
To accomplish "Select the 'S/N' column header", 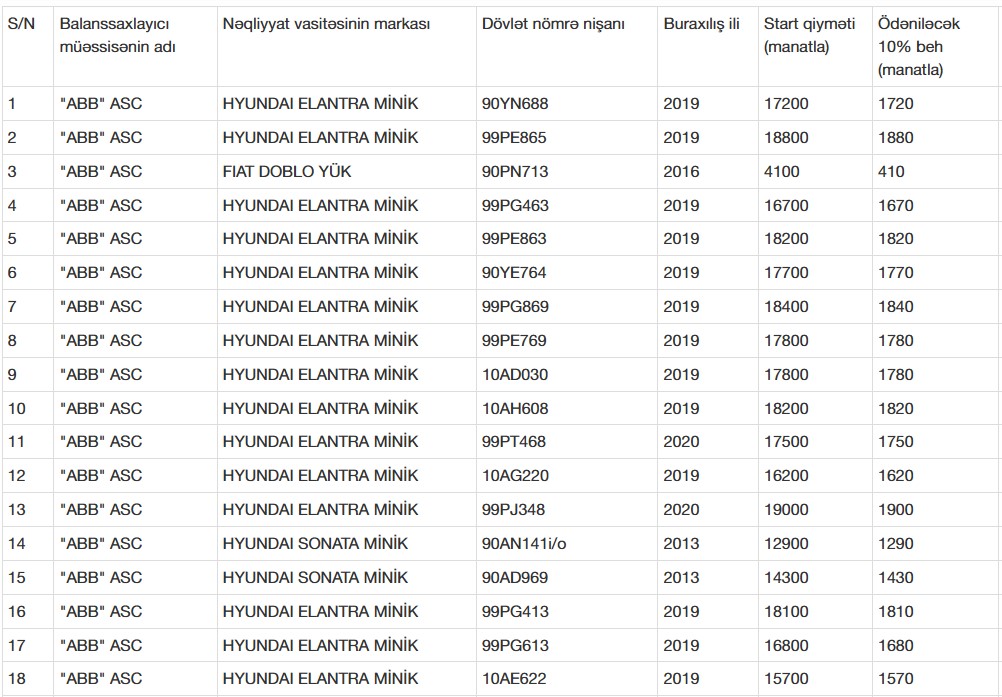I will click(x=21, y=24).
